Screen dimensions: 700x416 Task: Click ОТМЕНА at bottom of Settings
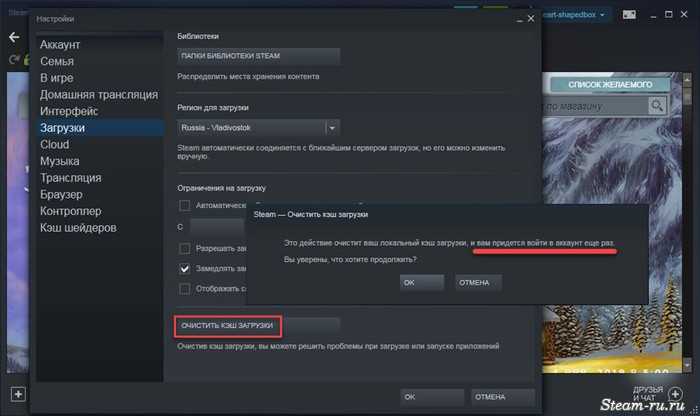pos(503,397)
